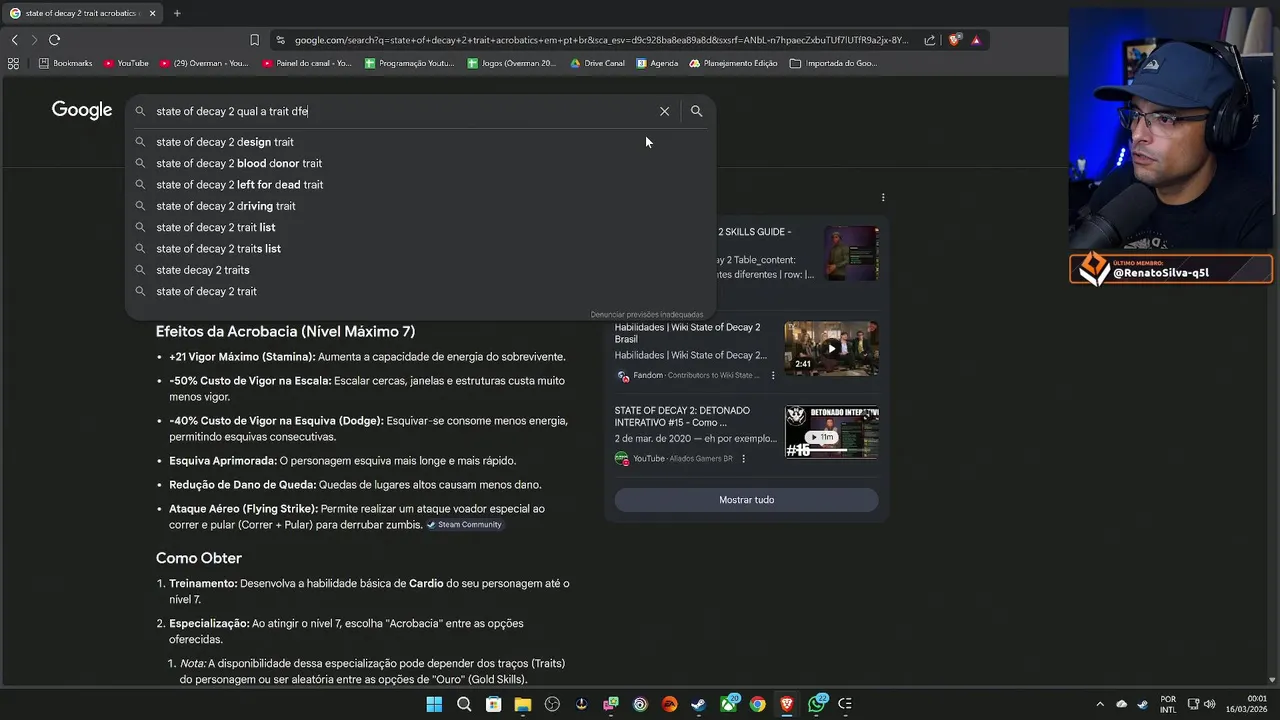Open the Steam Community source chip
This screenshot has width=1280, height=720.
coord(464,525)
